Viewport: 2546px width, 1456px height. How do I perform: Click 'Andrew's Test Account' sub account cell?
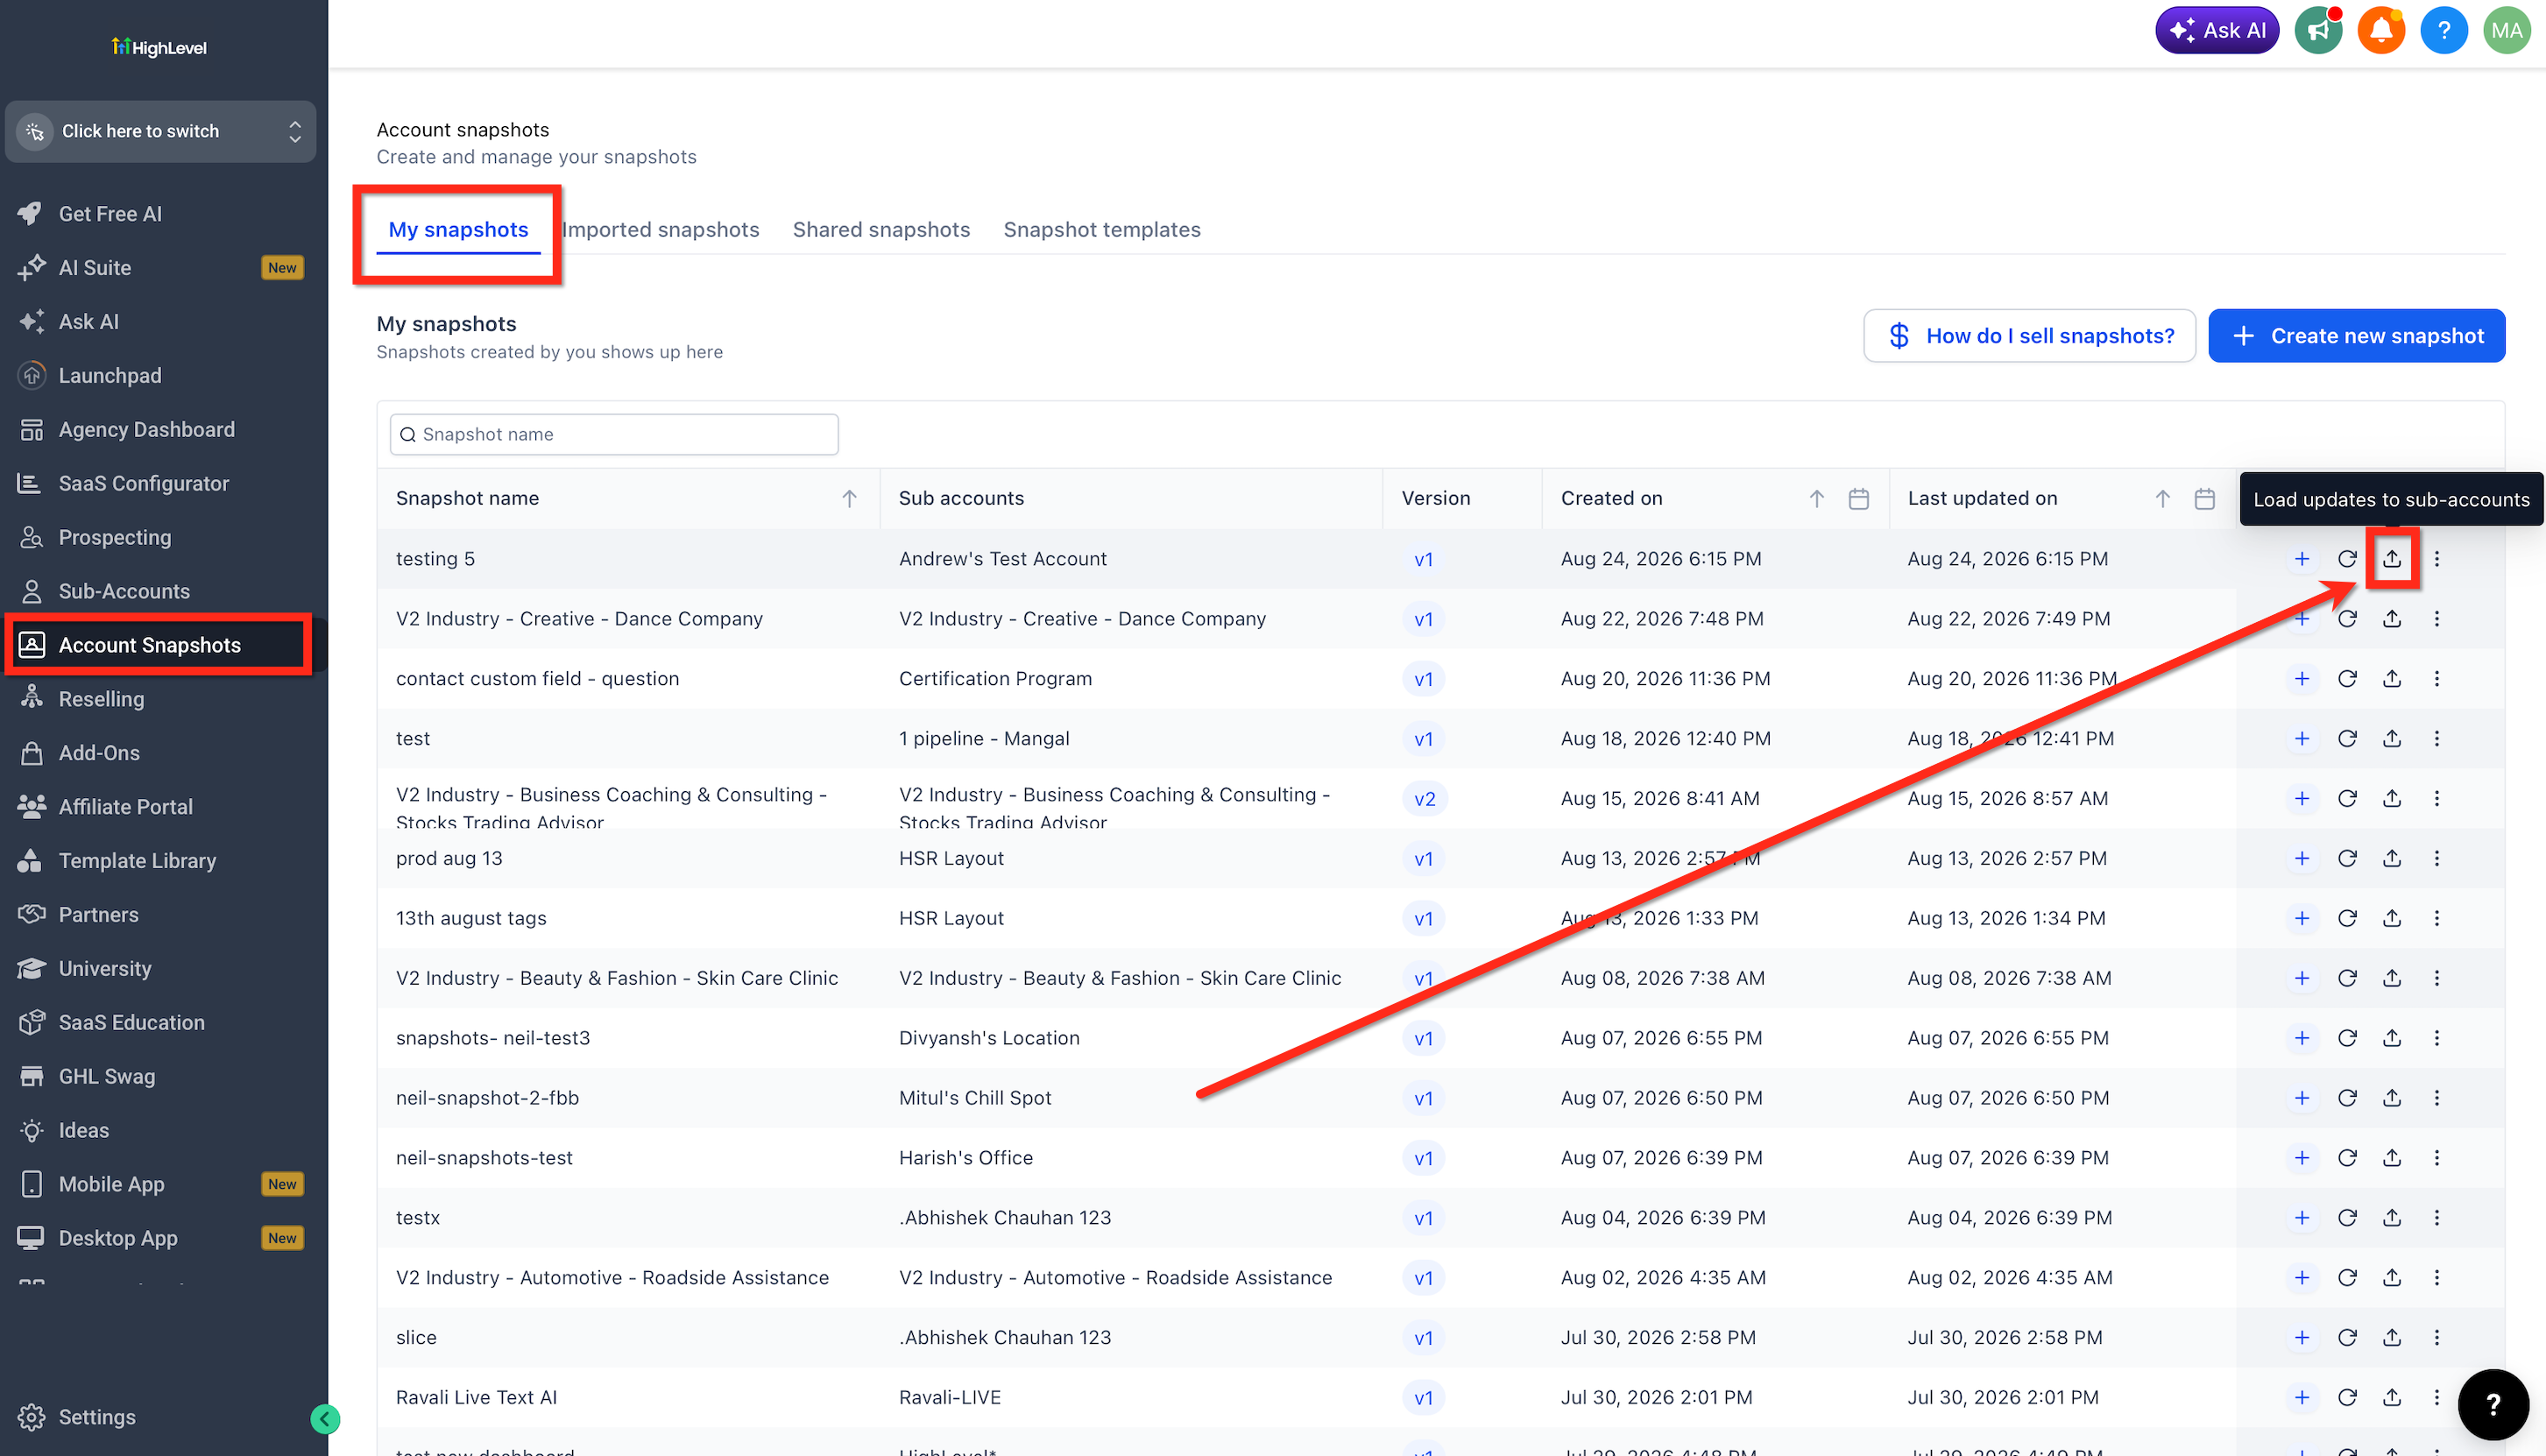(x=1002, y=559)
